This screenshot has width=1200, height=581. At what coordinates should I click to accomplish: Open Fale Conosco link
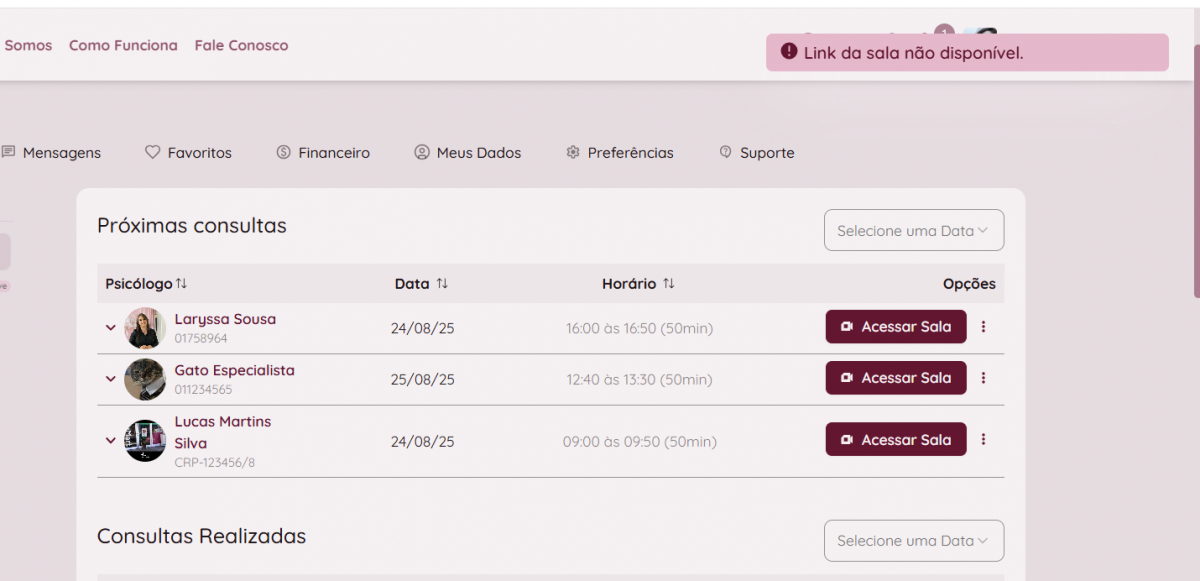pyautogui.click(x=241, y=45)
